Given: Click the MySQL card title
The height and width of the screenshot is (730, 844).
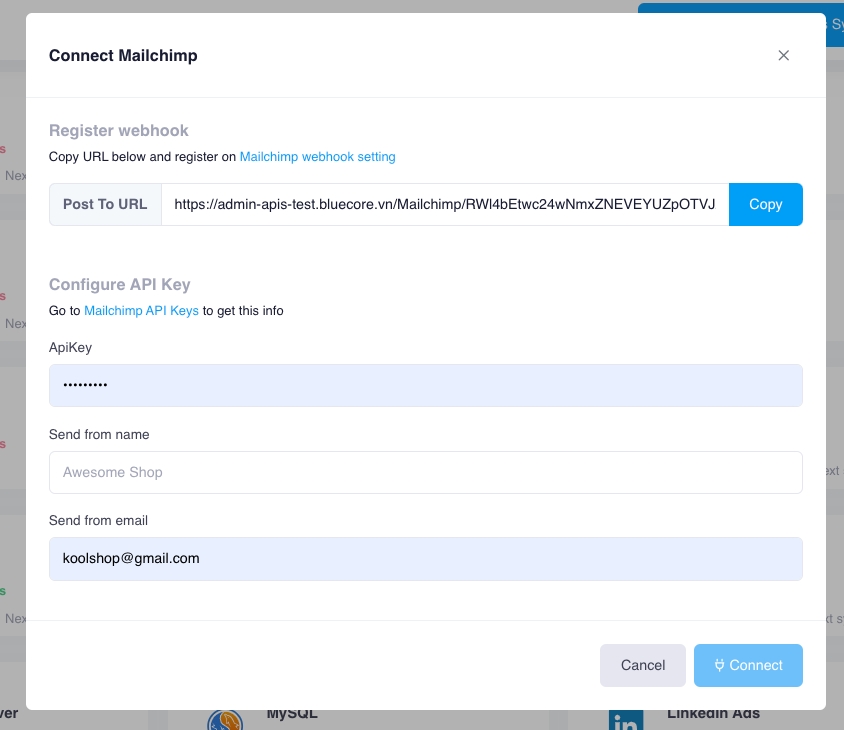Looking at the screenshot, I should [x=292, y=714].
